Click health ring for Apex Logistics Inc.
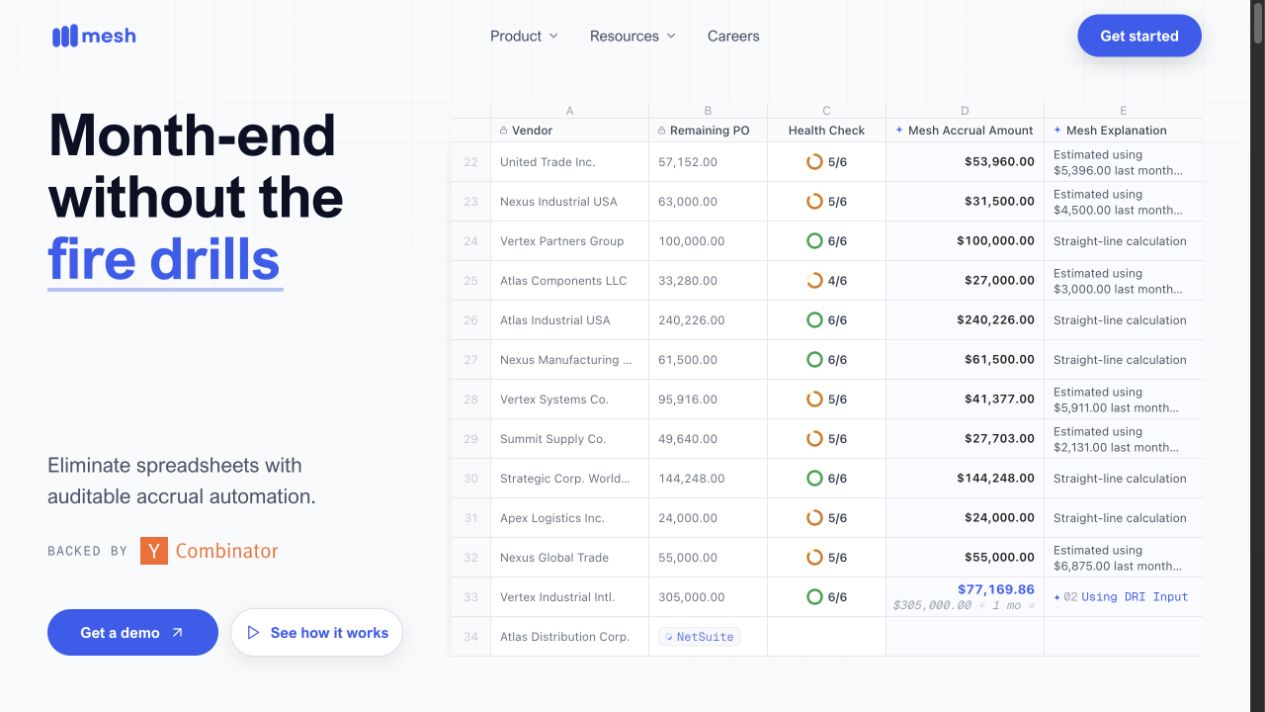Viewport: 1265px width, 712px height. click(x=814, y=518)
